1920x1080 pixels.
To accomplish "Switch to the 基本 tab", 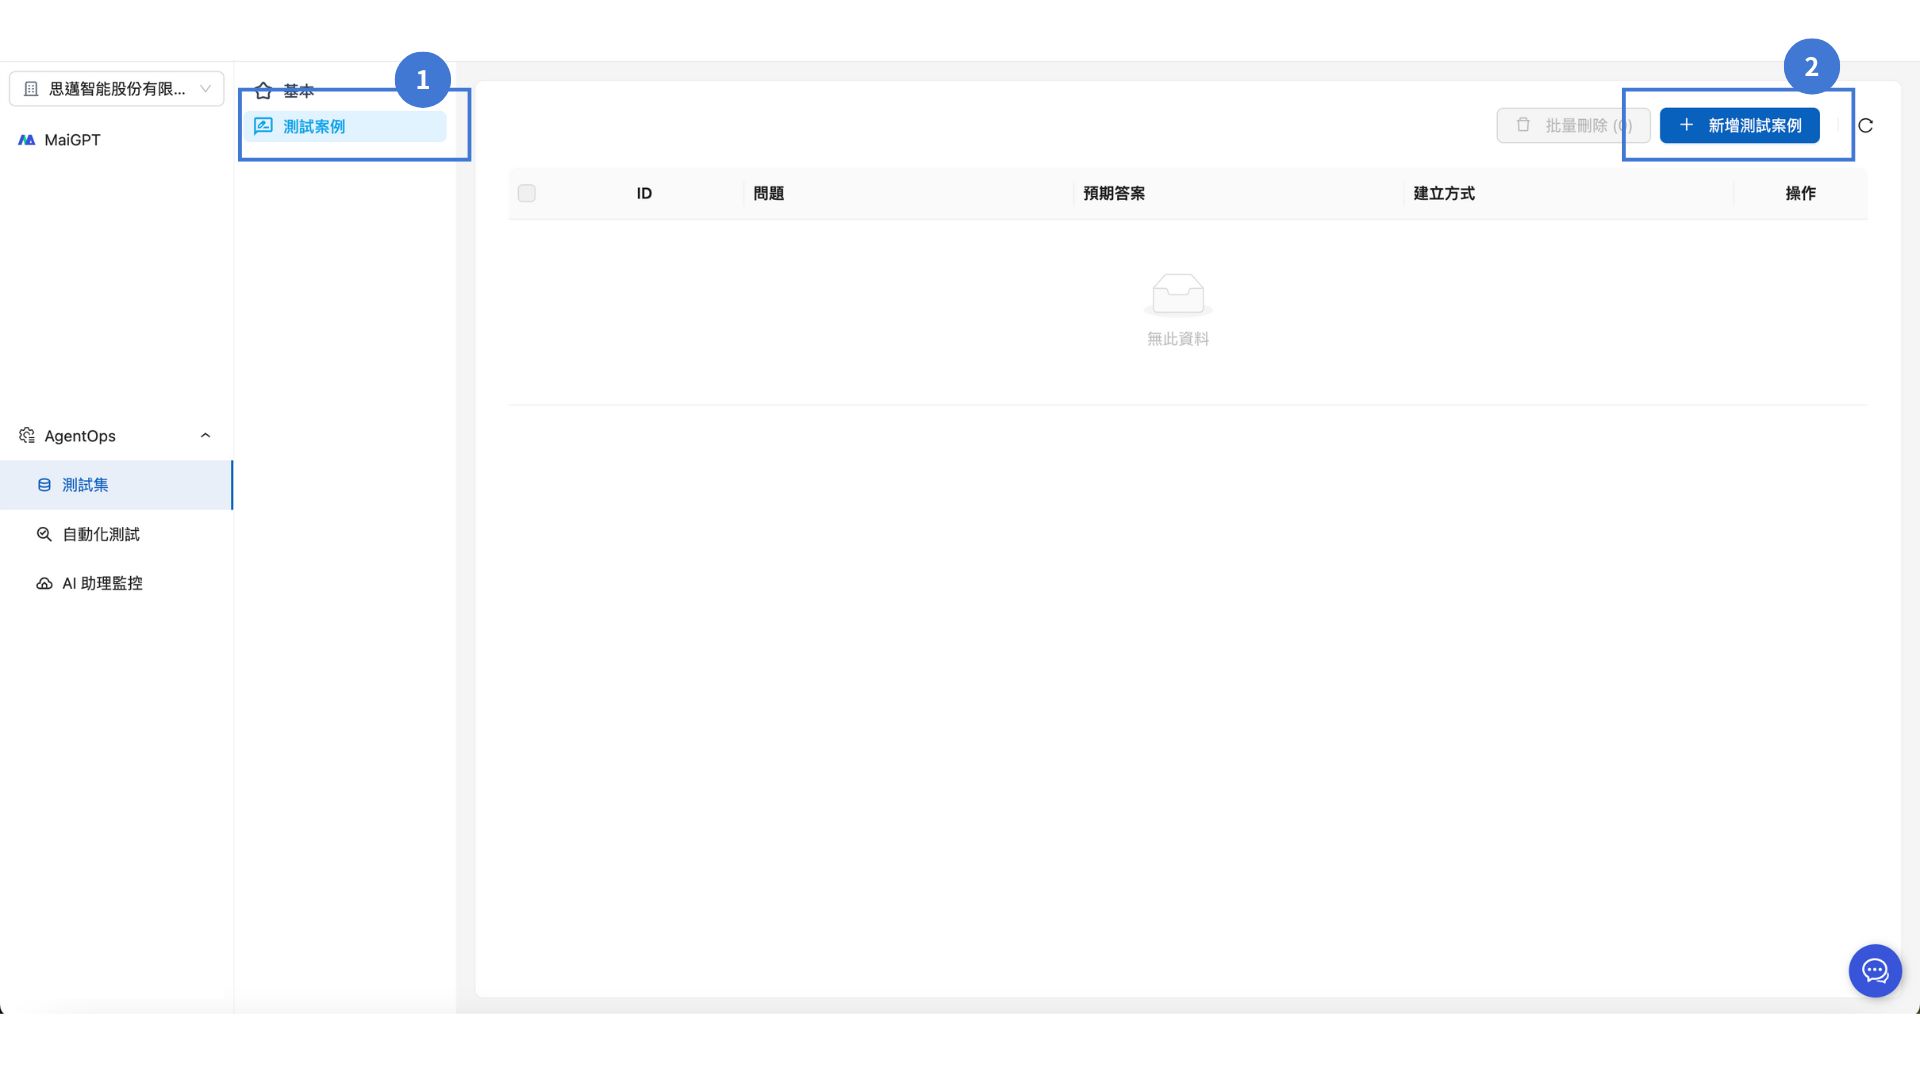I will (x=298, y=91).
